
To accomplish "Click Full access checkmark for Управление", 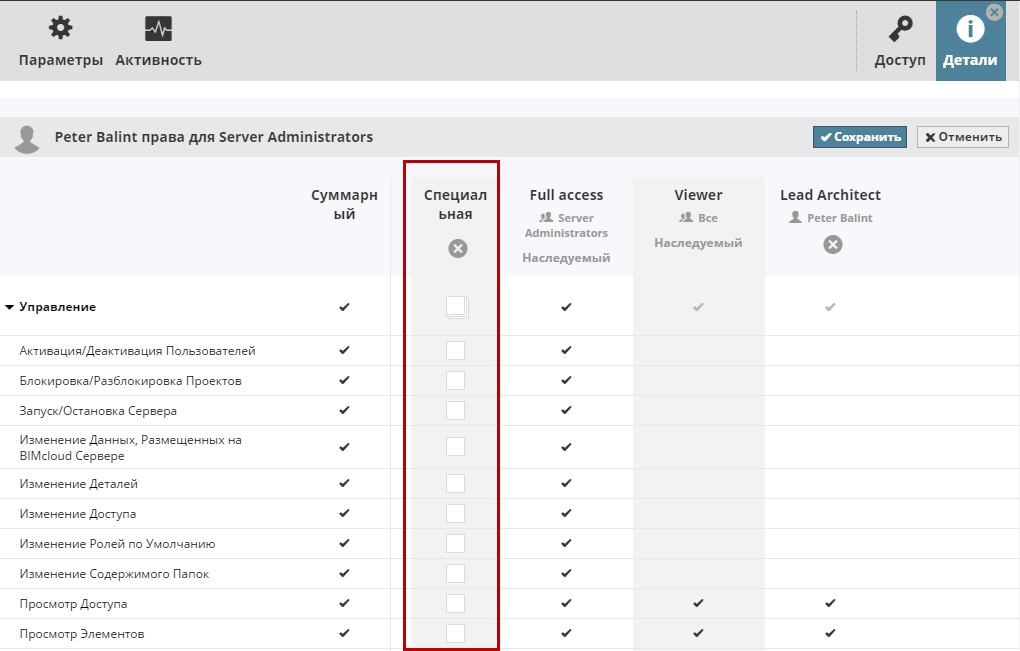I will [x=566, y=307].
